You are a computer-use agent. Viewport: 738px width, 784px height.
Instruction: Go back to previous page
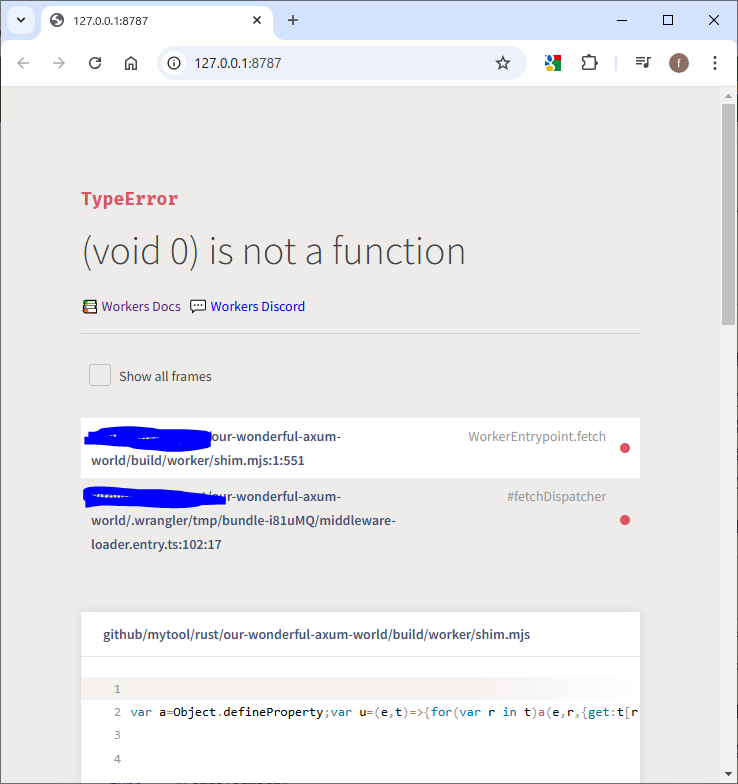click(24, 63)
